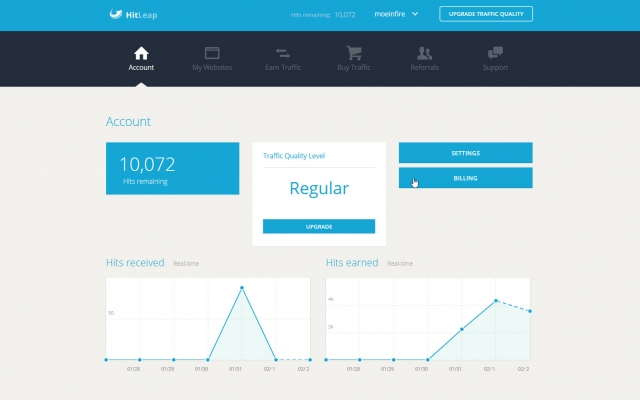Open My Websites browser icon
Viewport: 640px width, 400px height.
click(x=212, y=53)
